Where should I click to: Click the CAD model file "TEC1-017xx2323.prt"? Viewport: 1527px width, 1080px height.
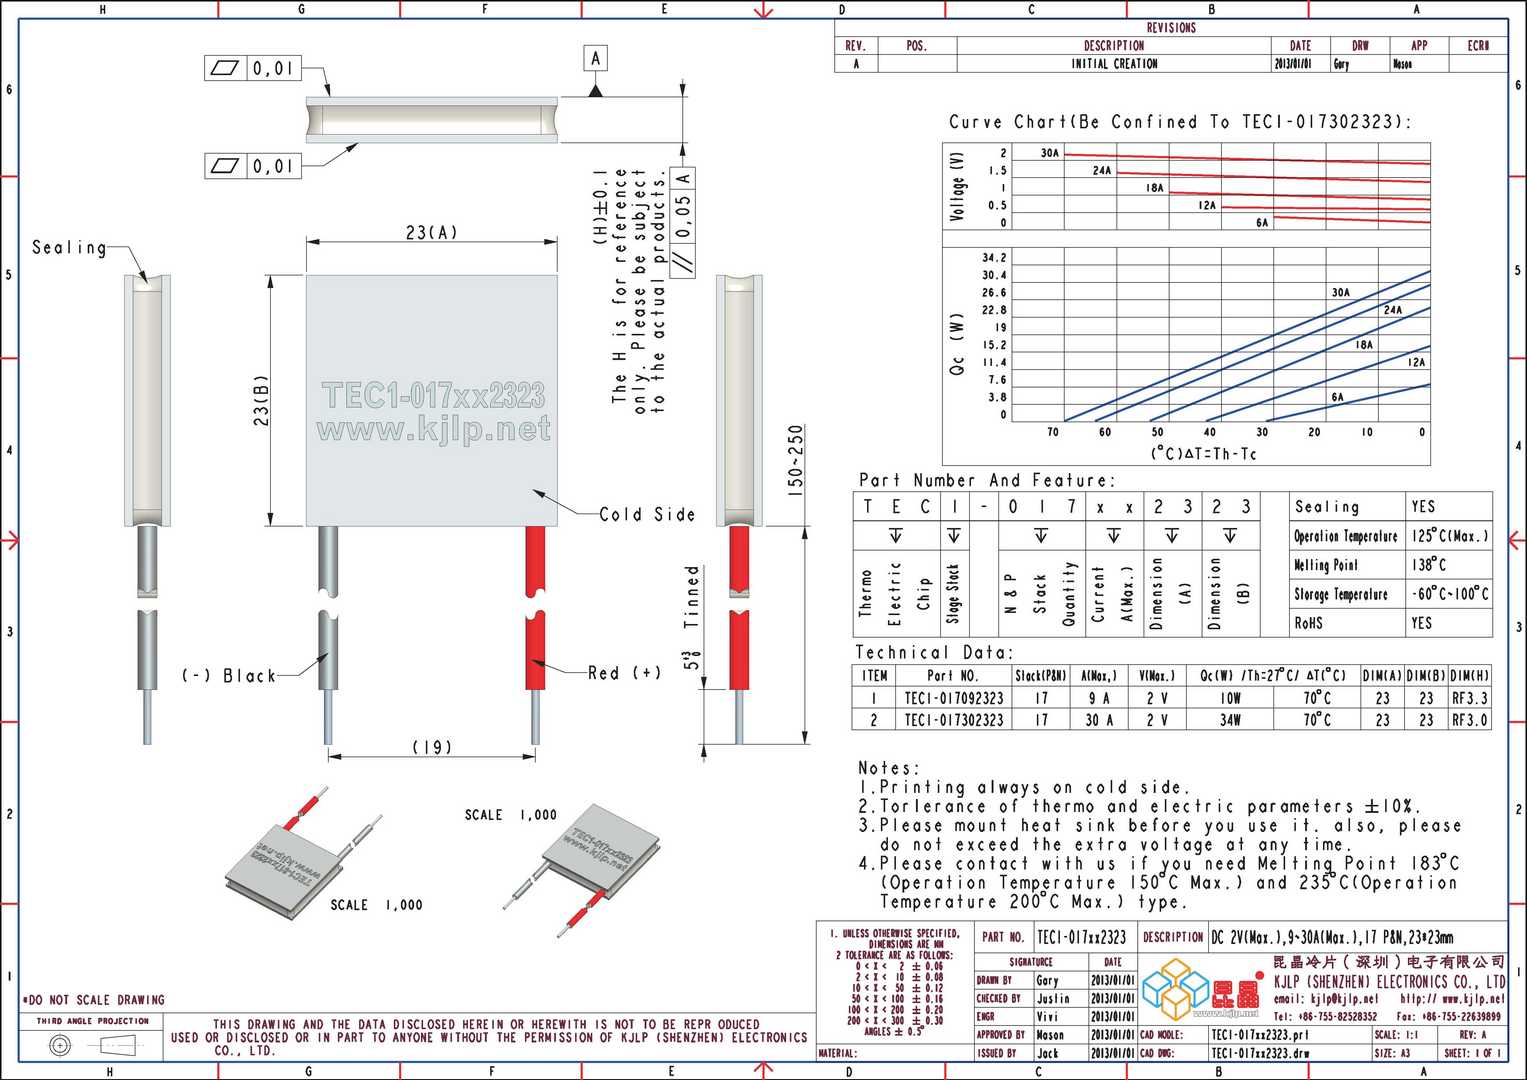1259,1035
